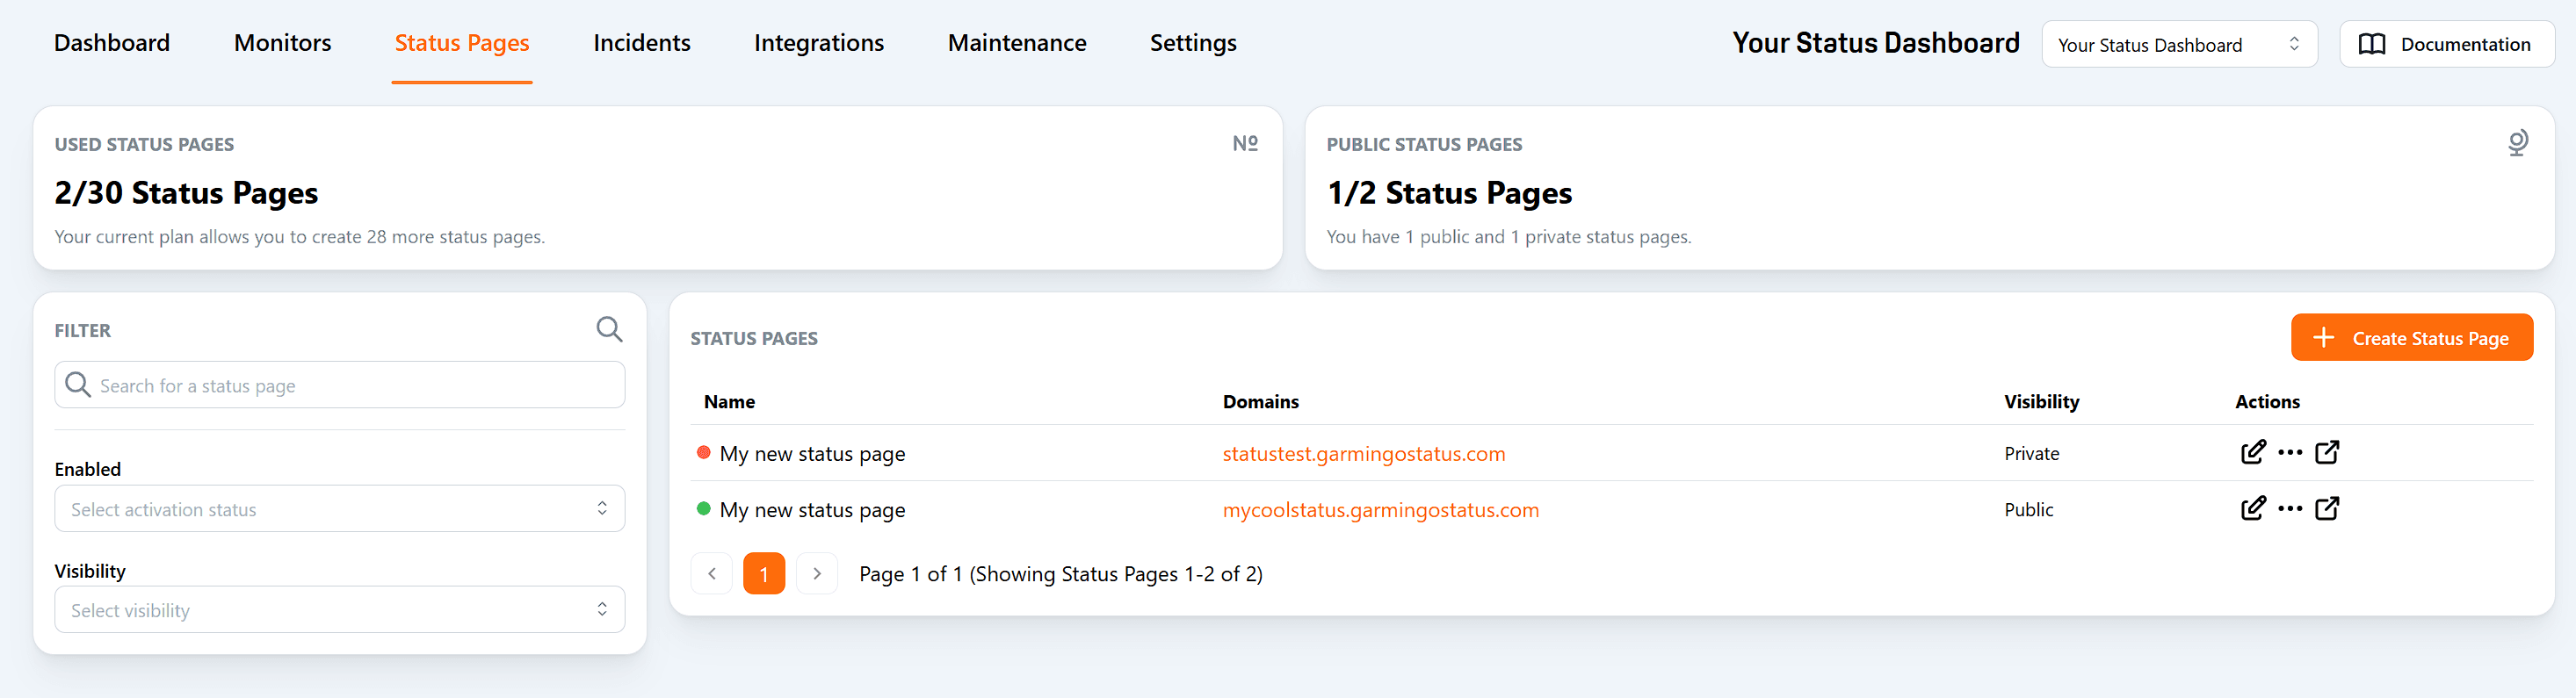This screenshot has width=2576, height=698.
Task: Open the Select activation status dropdown
Action: coord(340,509)
